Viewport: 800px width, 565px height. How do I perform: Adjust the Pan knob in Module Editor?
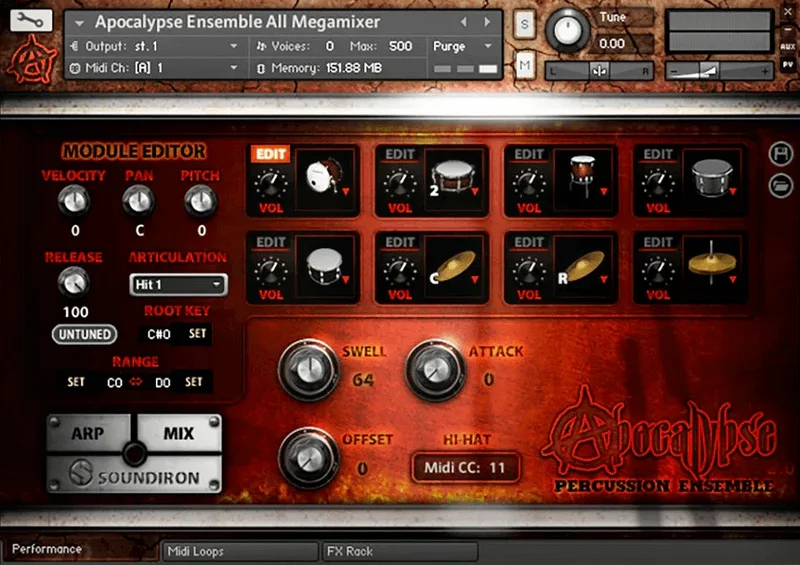(139, 201)
